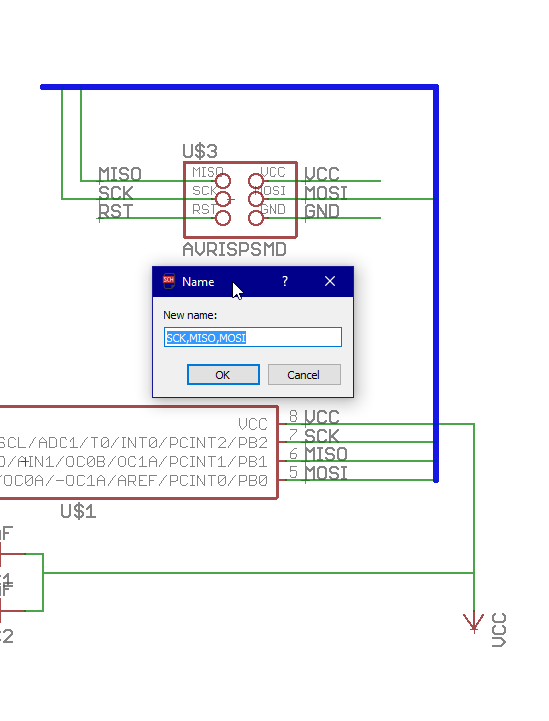This screenshot has height=721, width=549.
Task: Confirm the bus name with OK
Action: click(x=223, y=375)
